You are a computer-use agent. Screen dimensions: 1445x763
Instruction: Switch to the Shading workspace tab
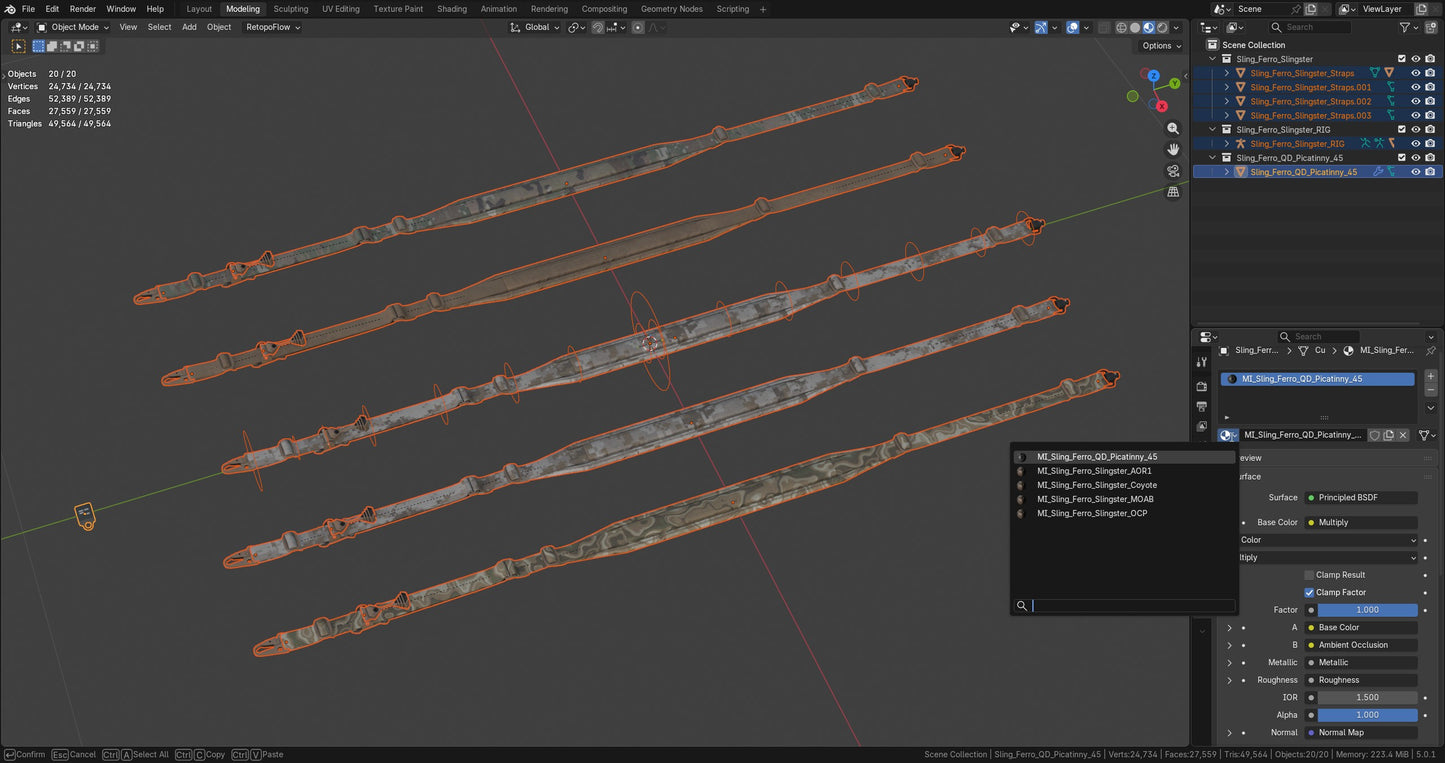pos(452,9)
